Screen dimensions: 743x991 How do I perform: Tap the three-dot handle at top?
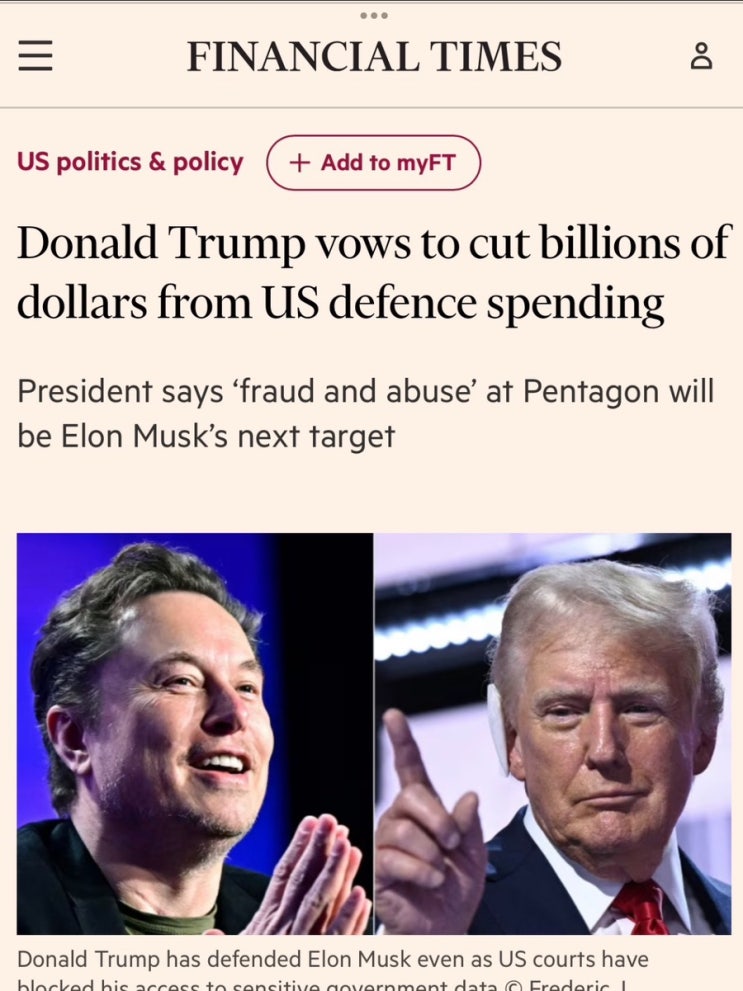pos(373,15)
